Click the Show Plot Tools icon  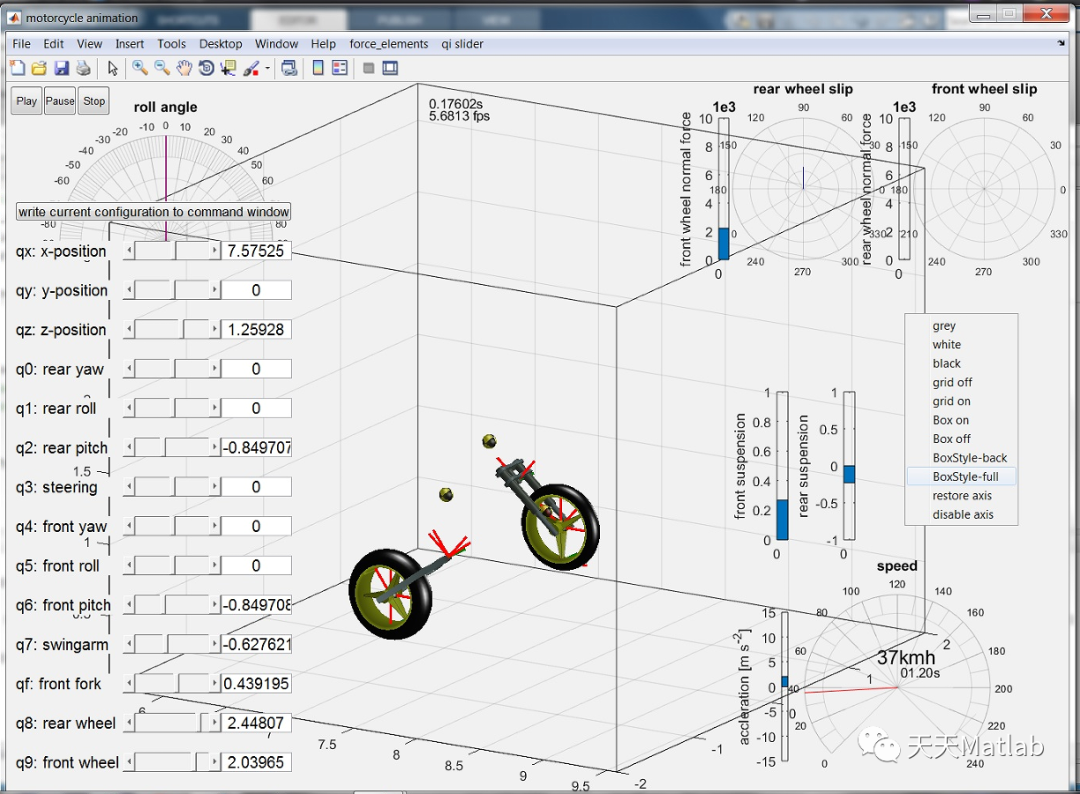(x=391, y=68)
